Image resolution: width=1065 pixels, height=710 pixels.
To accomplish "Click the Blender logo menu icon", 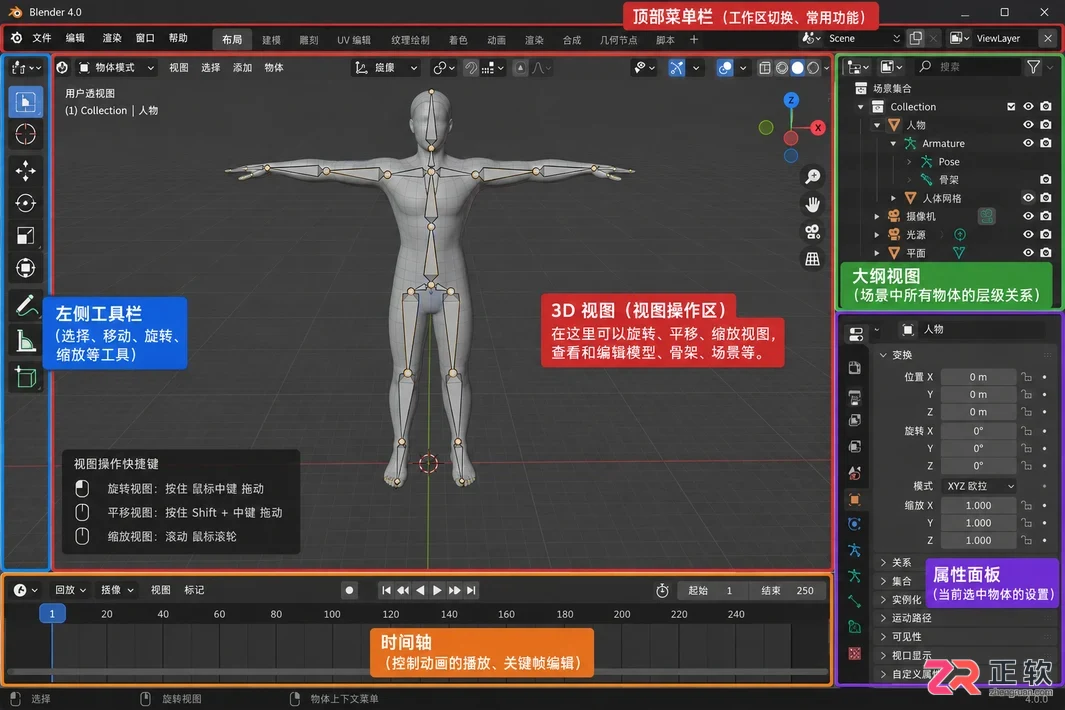I will pyautogui.click(x=16, y=38).
